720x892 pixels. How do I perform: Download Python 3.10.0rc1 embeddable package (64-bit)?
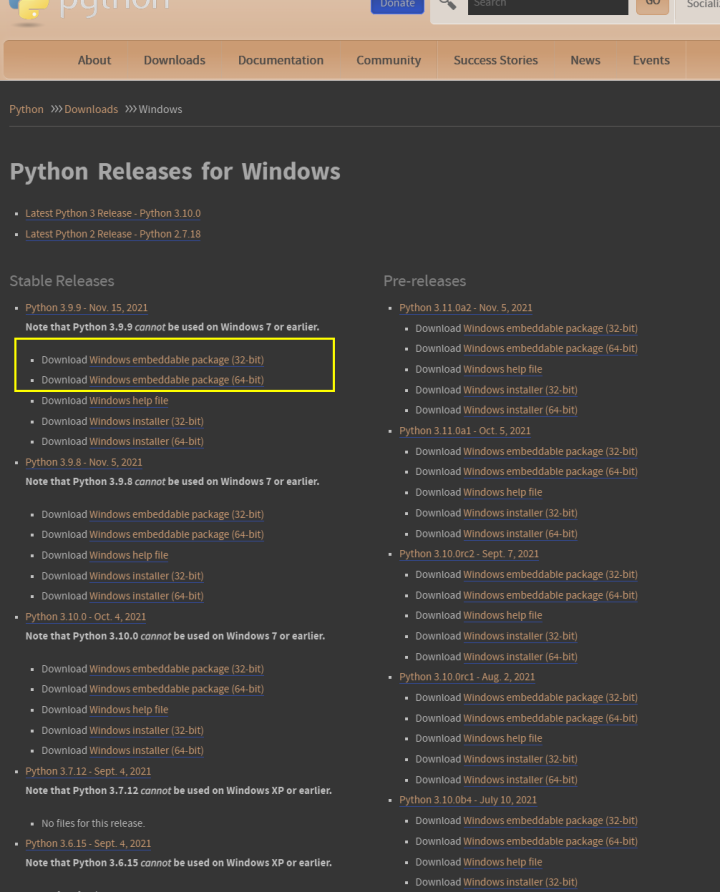(550, 718)
